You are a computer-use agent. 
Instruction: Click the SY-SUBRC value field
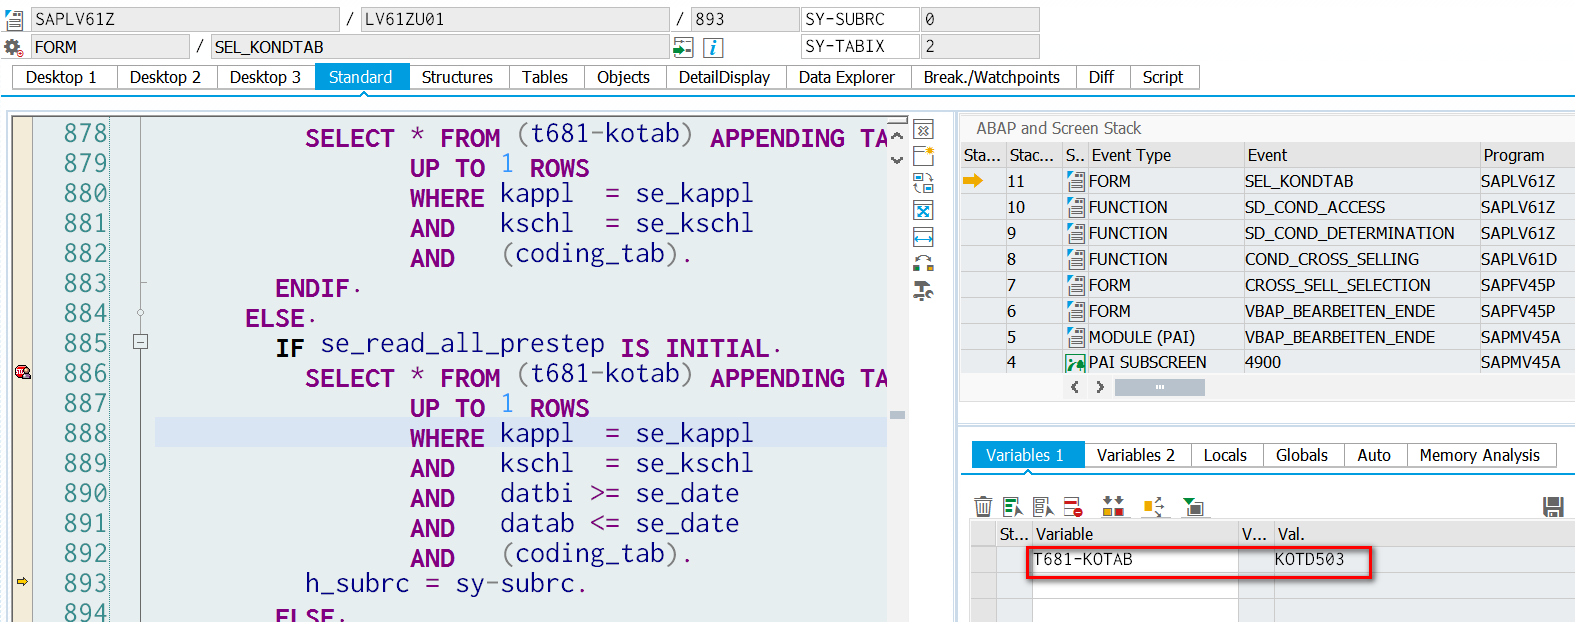tap(980, 19)
